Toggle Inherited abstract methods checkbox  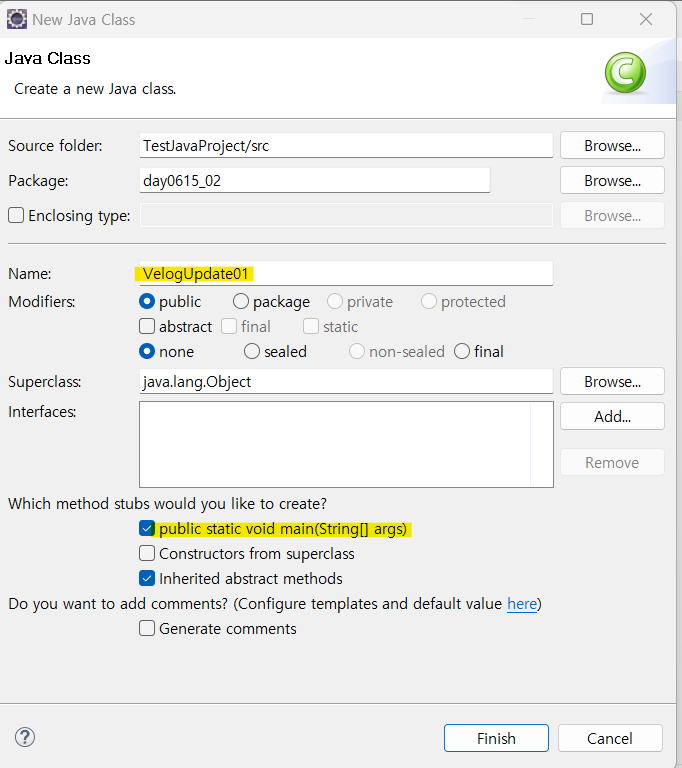point(147,578)
